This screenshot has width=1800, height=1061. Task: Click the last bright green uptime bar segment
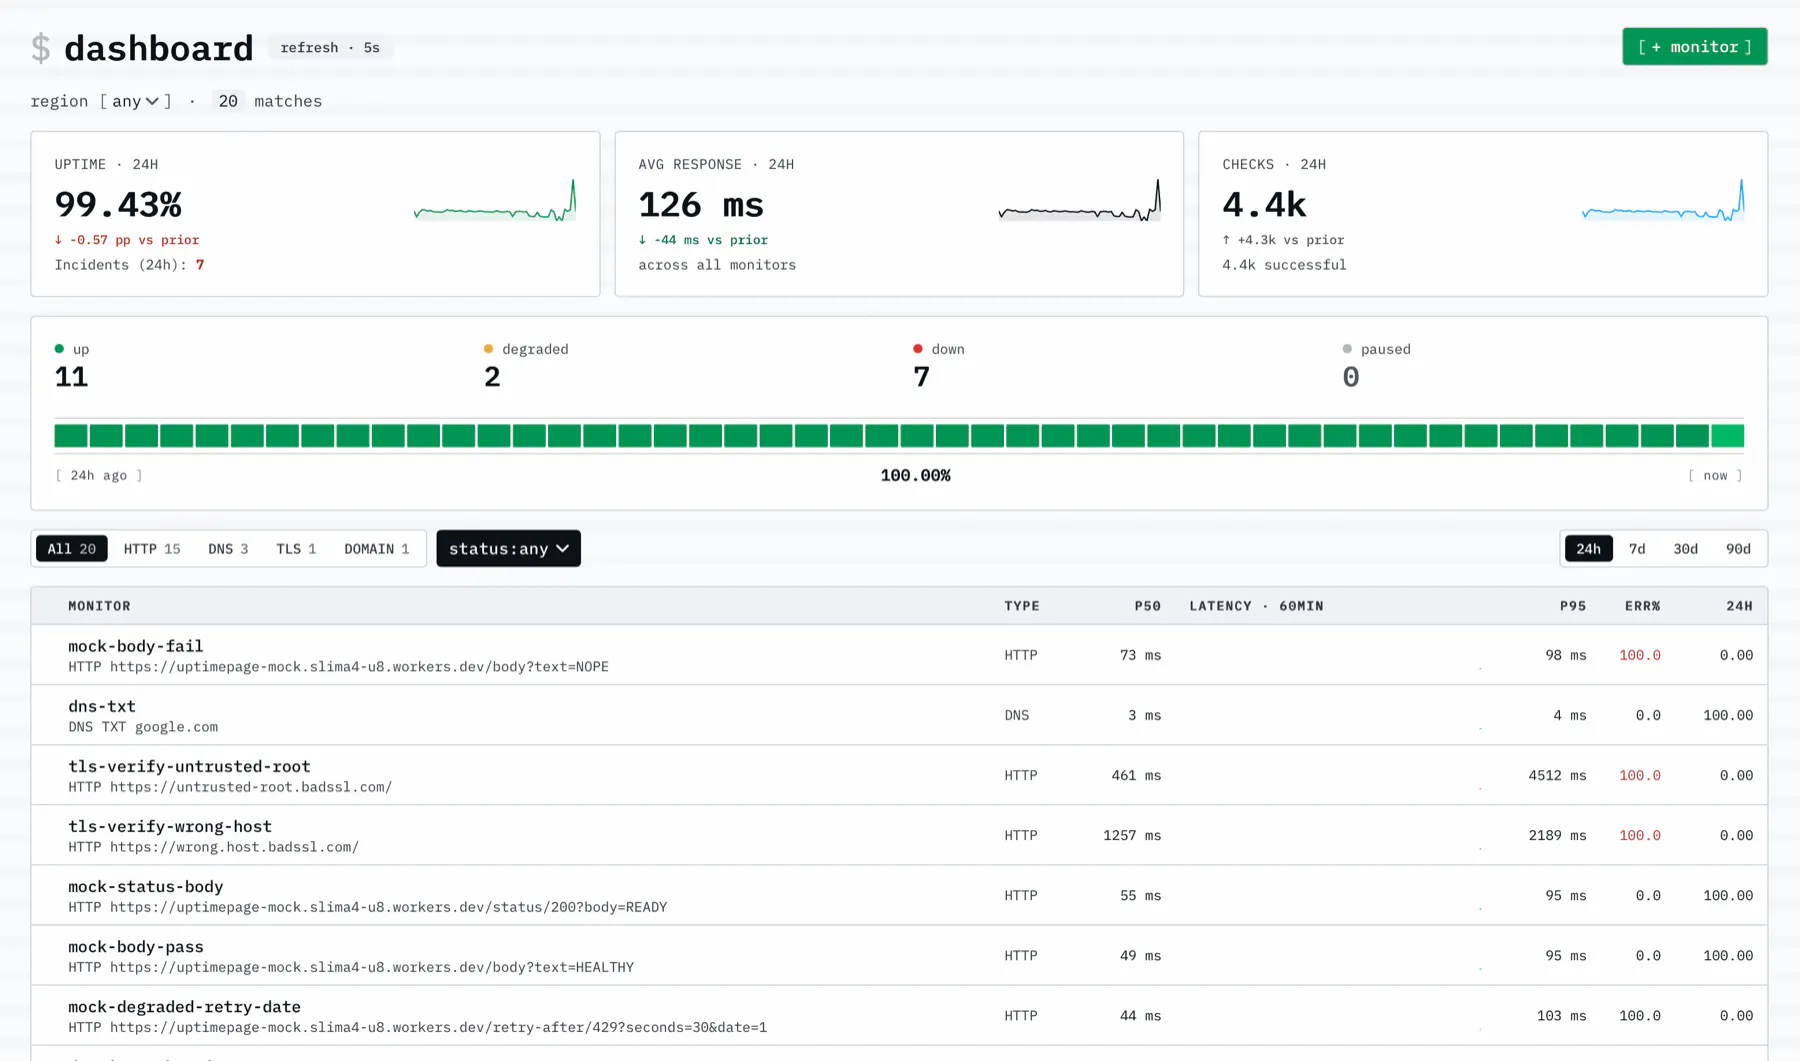tap(1727, 435)
